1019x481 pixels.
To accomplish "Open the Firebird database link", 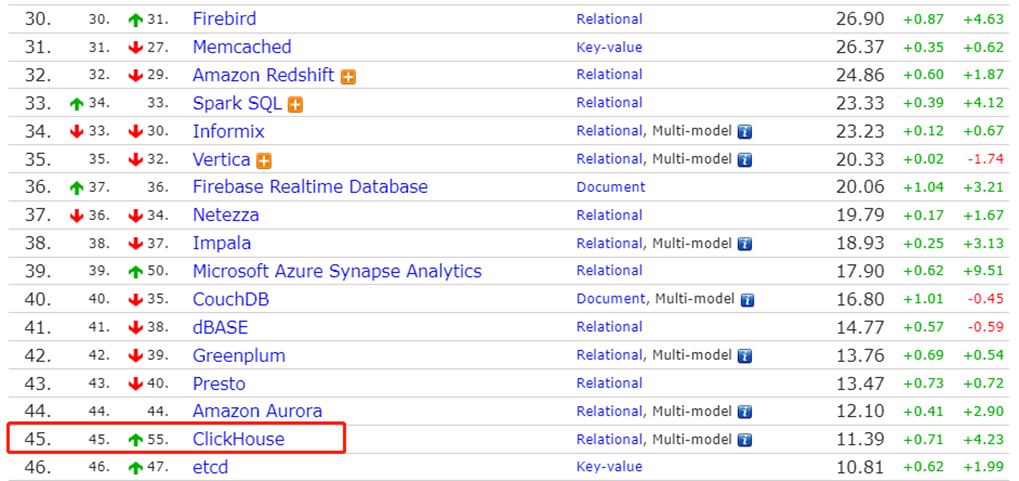I will point(224,19).
